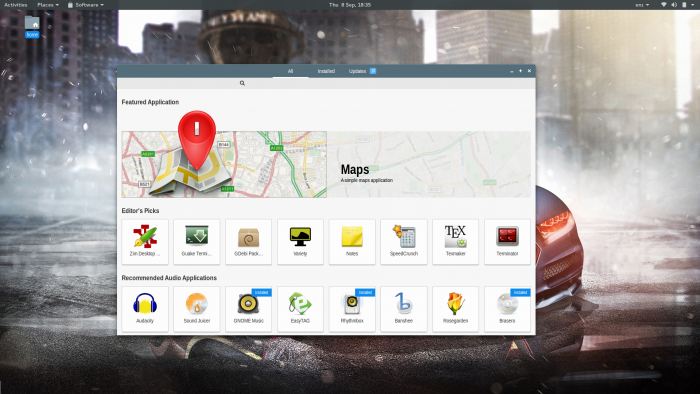This screenshot has height=394, width=700.
Task: Click the Featured Application heading
Action: [x=150, y=102]
